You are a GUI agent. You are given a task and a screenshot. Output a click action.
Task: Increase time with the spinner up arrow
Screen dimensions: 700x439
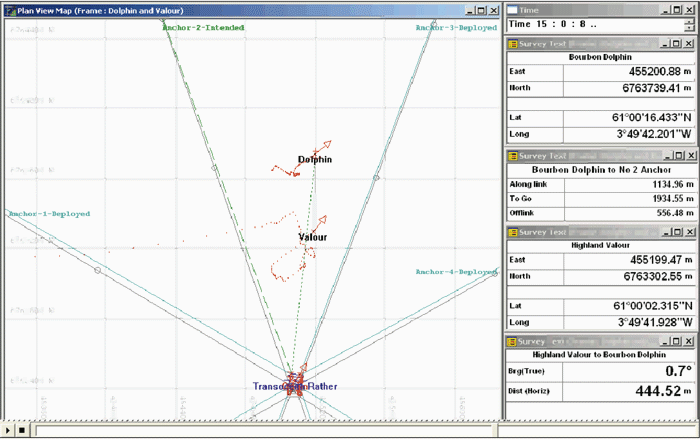click(691, 20)
